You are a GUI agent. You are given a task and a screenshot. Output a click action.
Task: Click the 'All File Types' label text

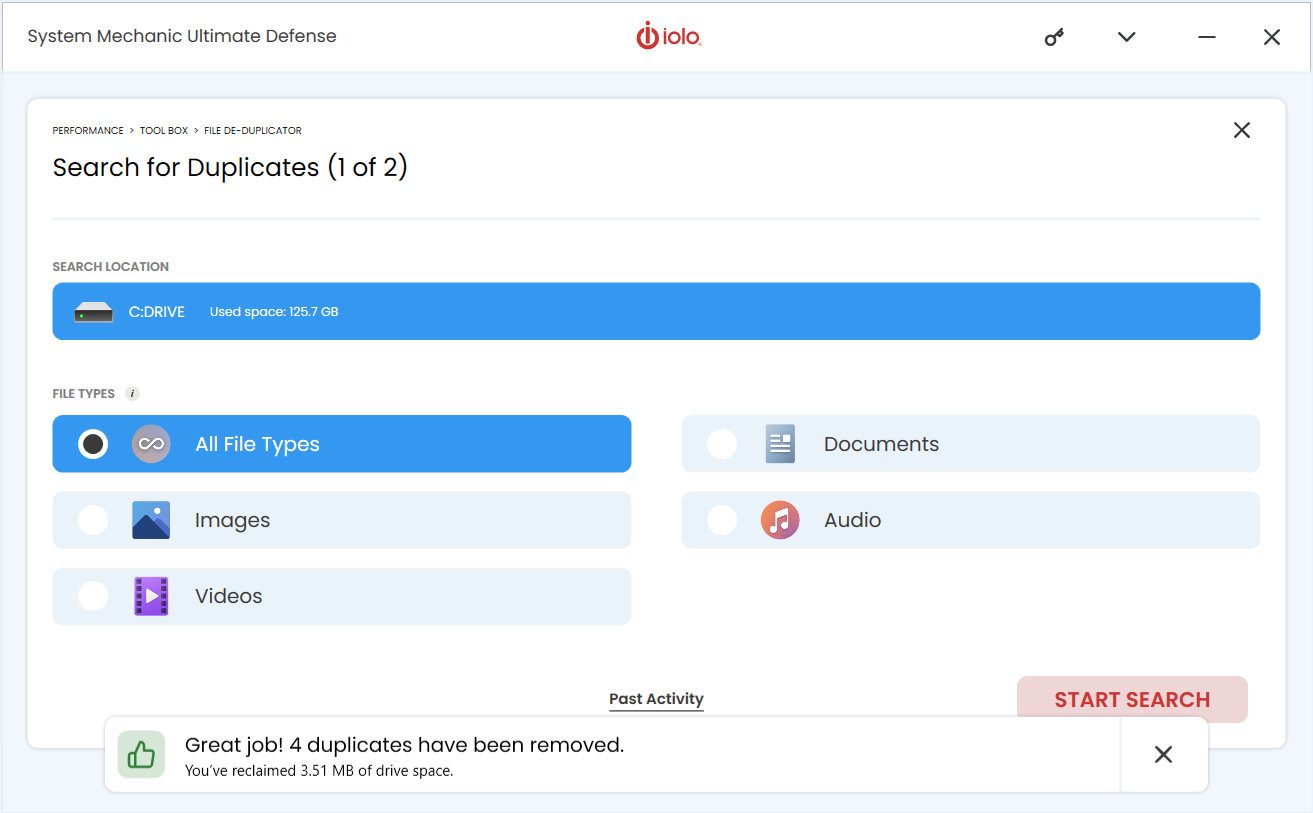[257, 444]
